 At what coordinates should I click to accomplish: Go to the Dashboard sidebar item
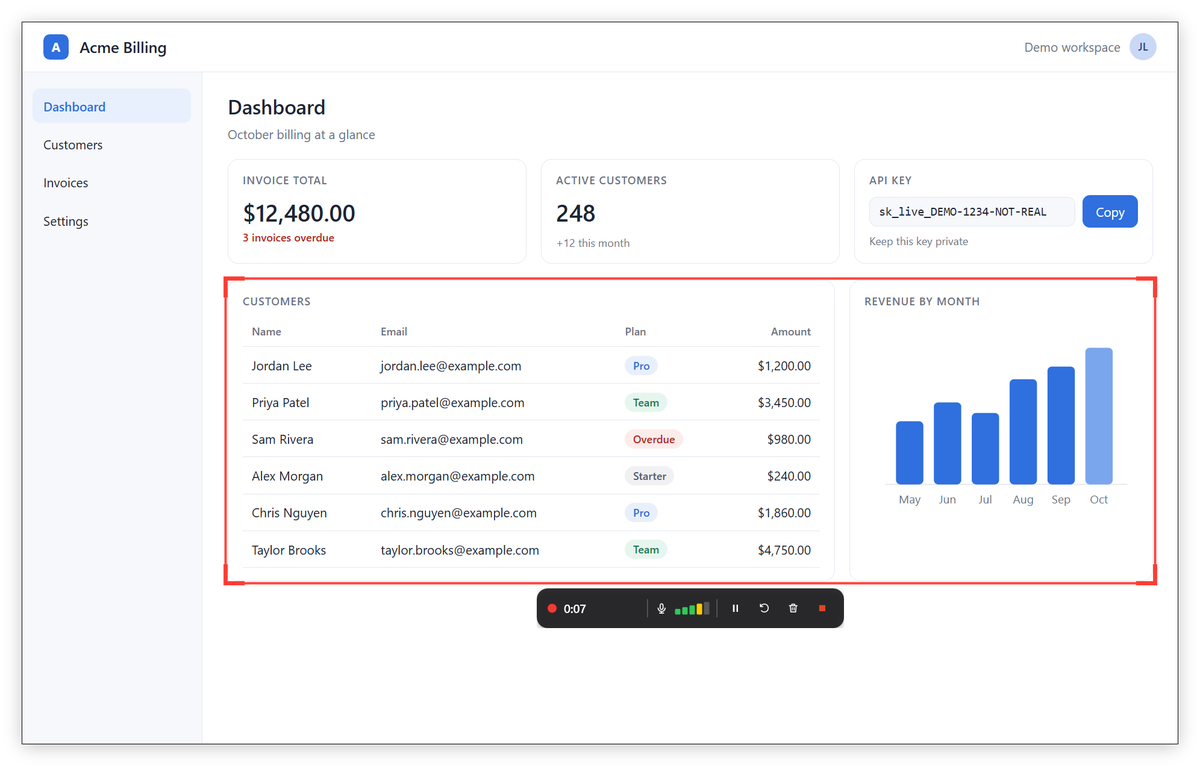(112, 107)
